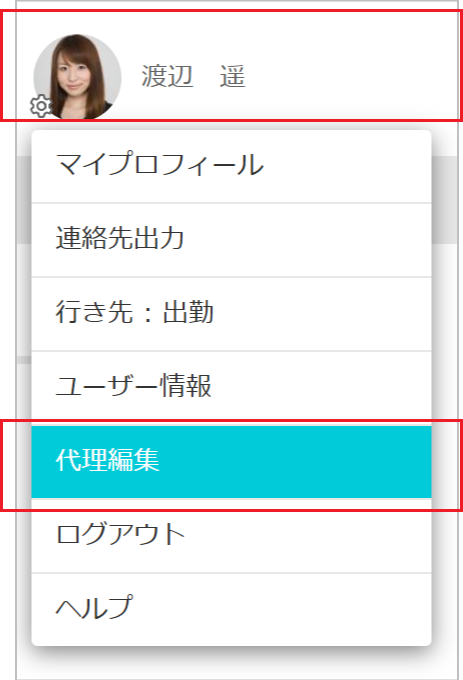Screen dimensions: 463x680
Task: Choose 行き先：出勤 in the dropdown menu
Action: (232, 314)
